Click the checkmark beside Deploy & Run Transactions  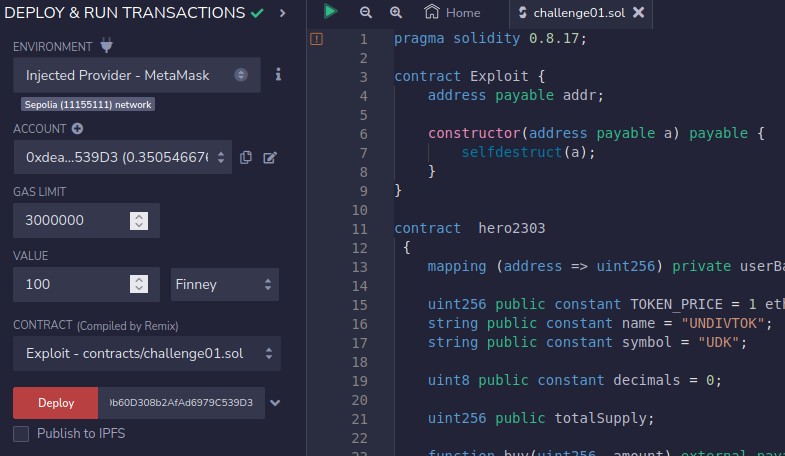(257, 13)
